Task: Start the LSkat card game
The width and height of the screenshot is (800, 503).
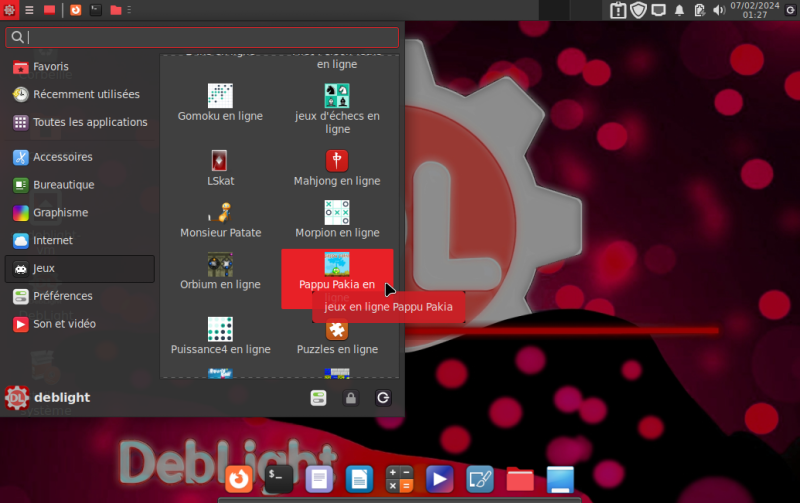Action: click(x=220, y=168)
